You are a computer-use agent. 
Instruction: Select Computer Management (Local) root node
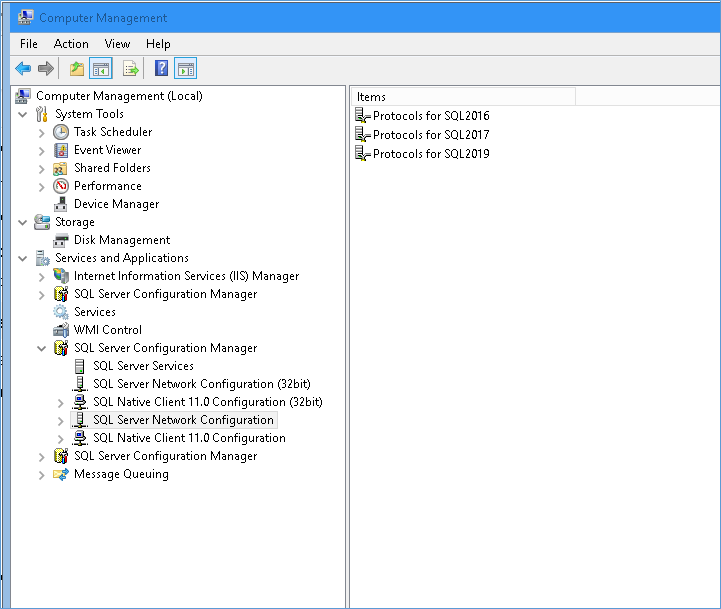tap(119, 96)
